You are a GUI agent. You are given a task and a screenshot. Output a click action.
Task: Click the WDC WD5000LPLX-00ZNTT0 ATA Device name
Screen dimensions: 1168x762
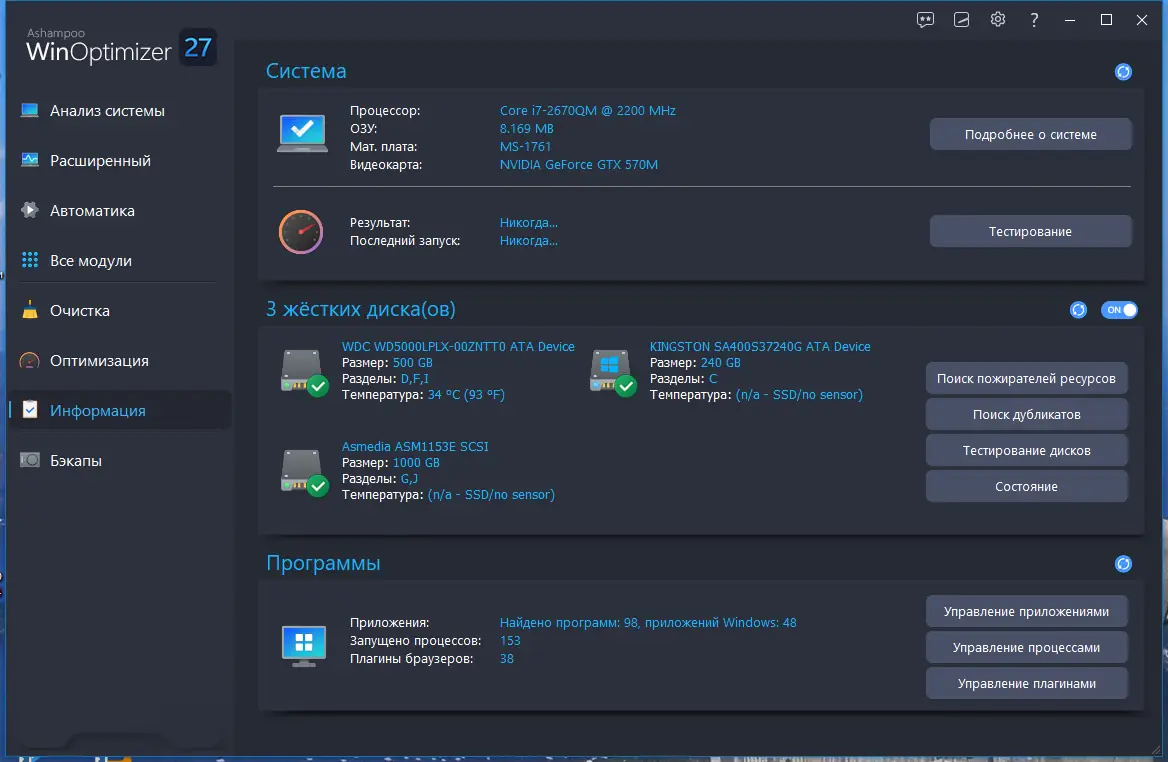458,346
